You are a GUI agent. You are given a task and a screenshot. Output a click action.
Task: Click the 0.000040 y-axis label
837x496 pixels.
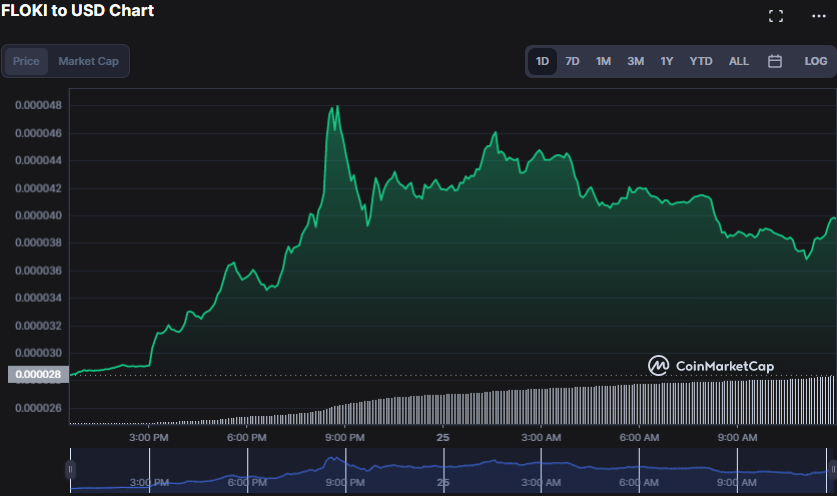tap(38, 216)
